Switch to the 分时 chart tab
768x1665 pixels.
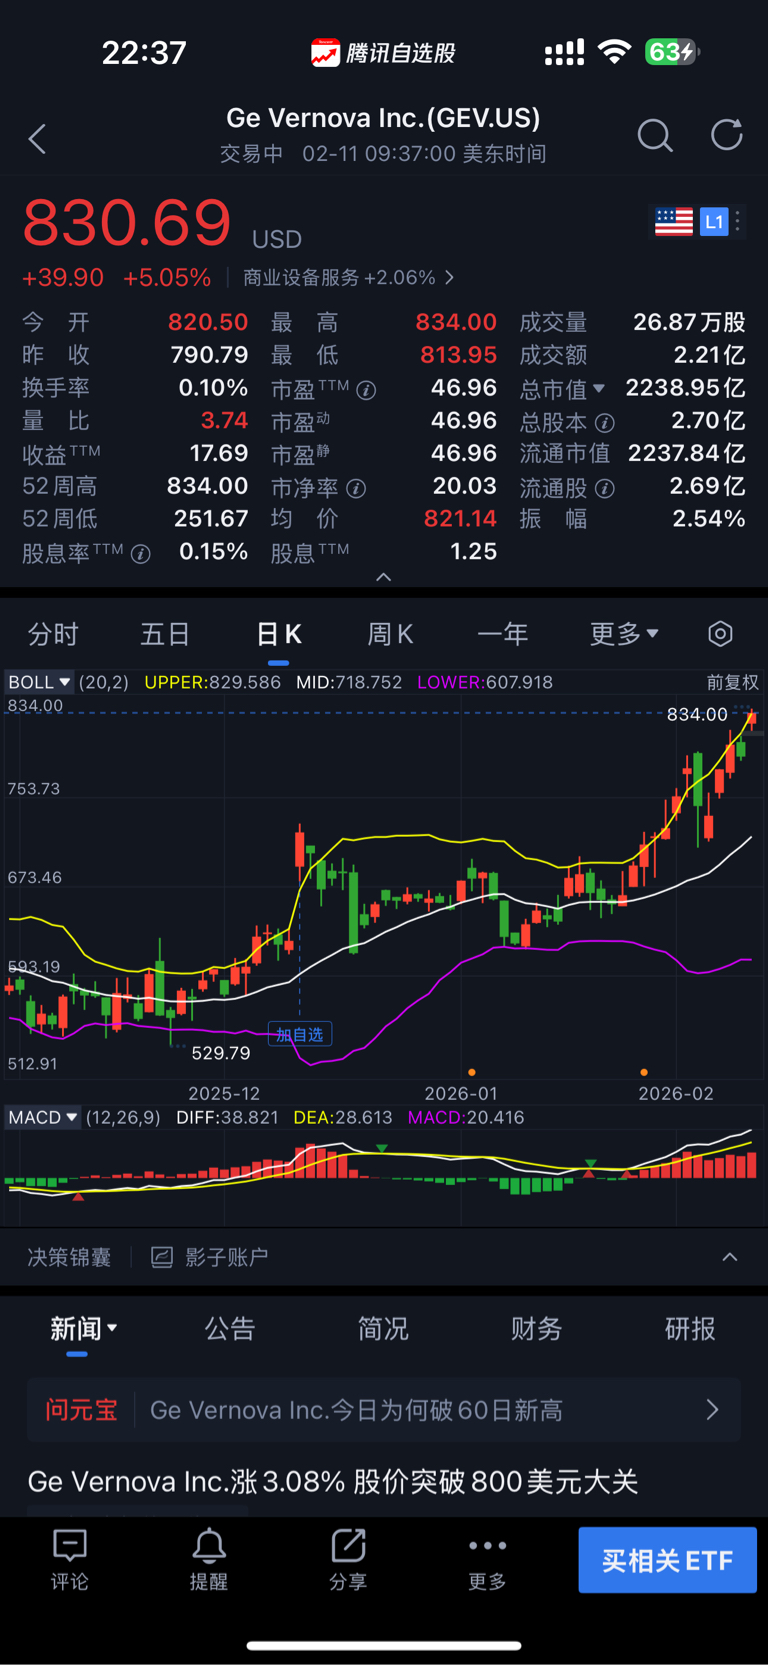[x=53, y=633]
